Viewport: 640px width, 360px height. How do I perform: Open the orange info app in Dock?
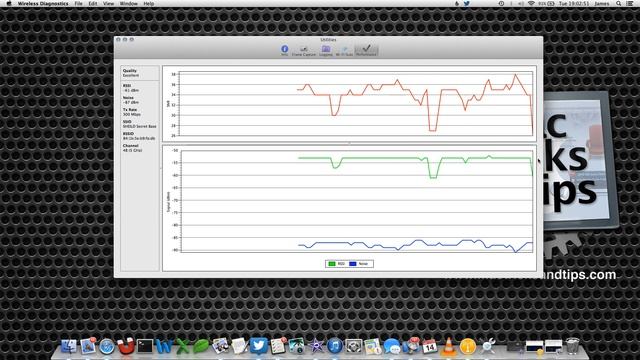468,347
